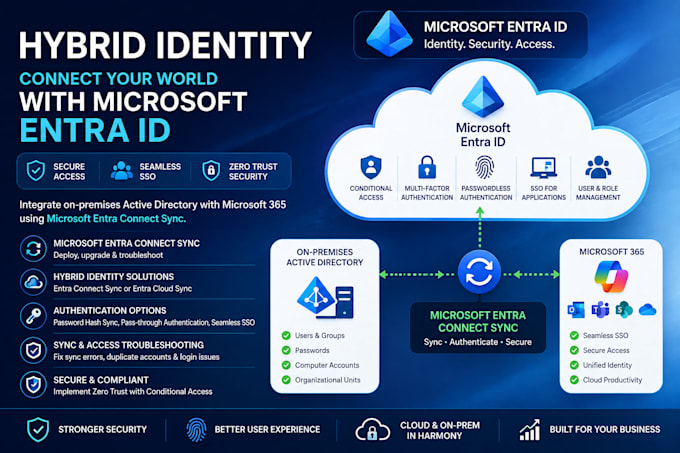This screenshot has height=453, width=680.
Task: Click the MICROSOFT 365 card title
Action: (611, 252)
